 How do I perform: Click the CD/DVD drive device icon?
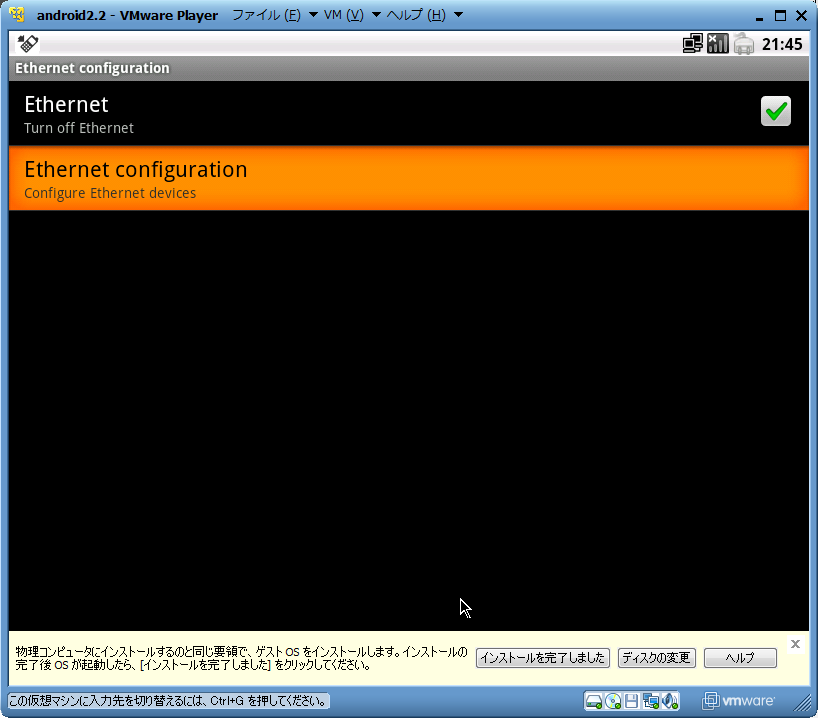point(613,701)
